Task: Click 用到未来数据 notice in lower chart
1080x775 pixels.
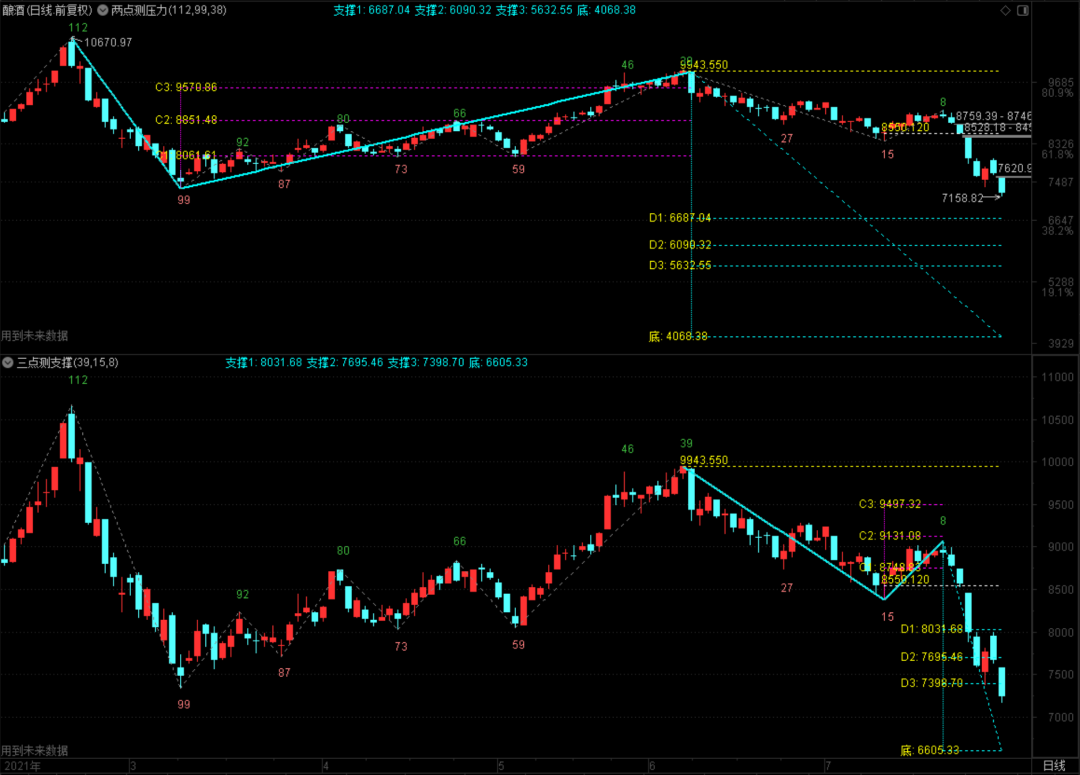Action: (x=34, y=750)
